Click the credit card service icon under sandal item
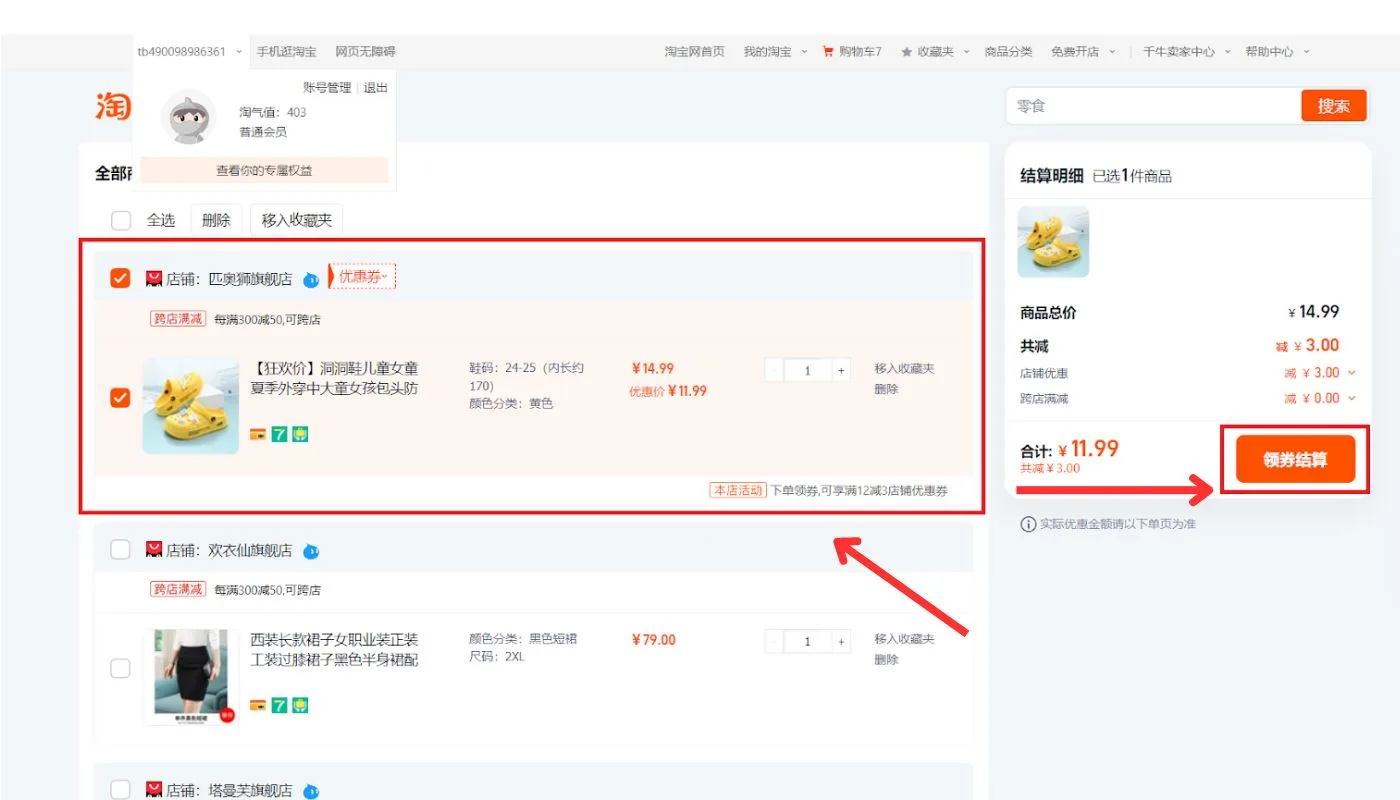Screen dimensions: 1400x800 [x=258, y=434]
